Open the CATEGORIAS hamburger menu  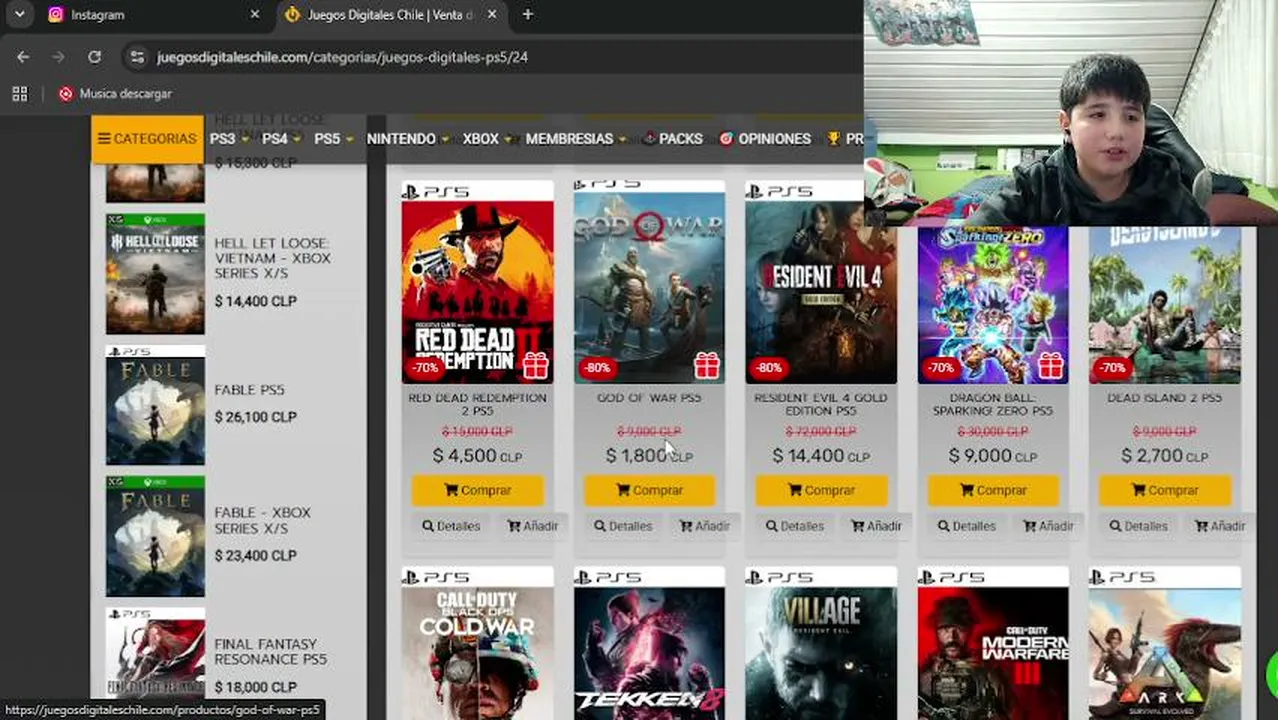[147, 139]
